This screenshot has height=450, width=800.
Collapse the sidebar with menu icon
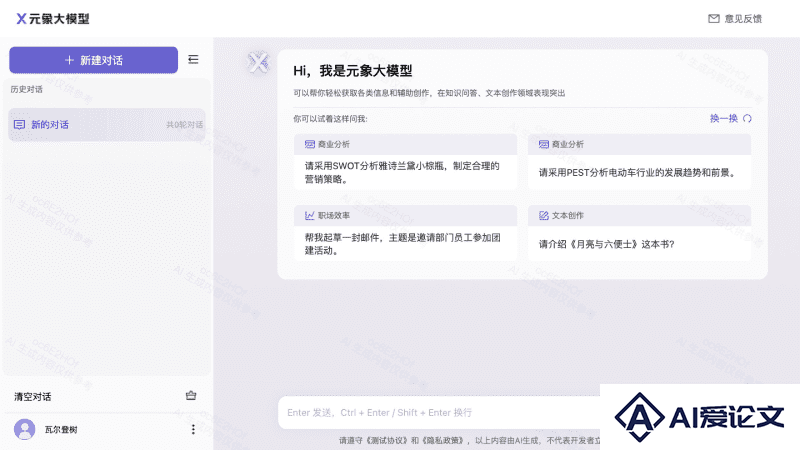(193, 60)
